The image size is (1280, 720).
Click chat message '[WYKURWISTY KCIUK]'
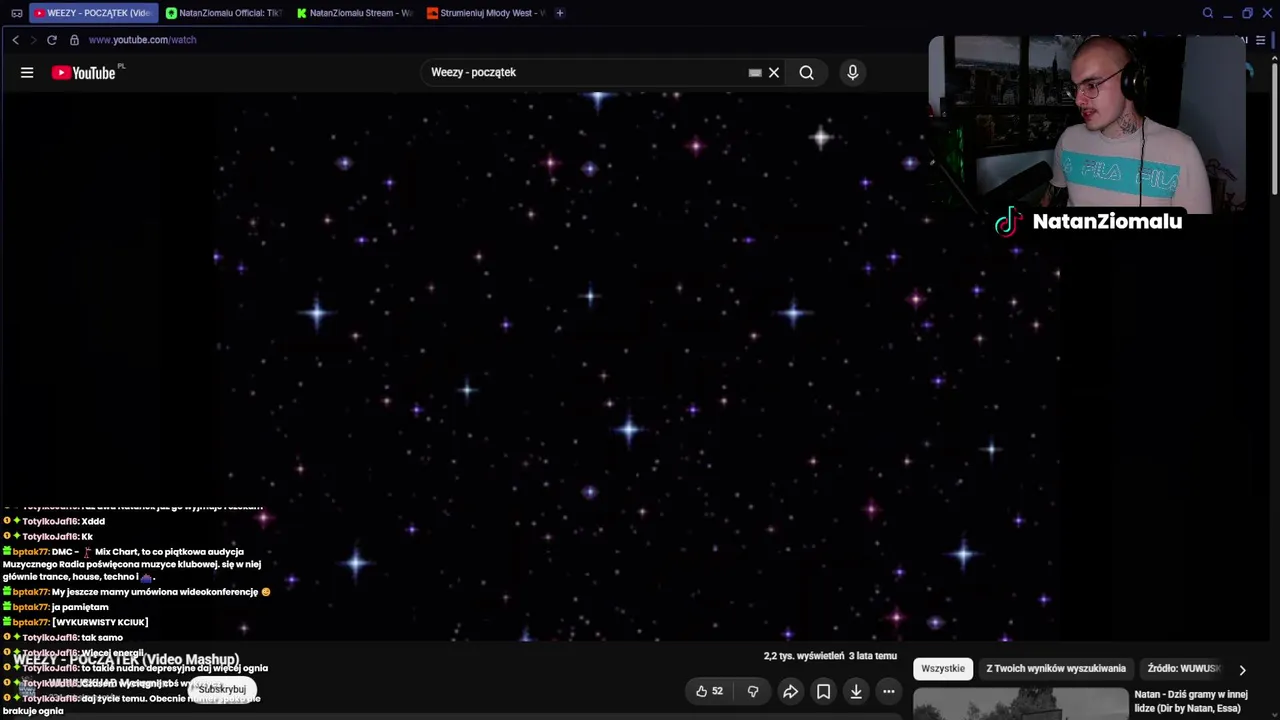point(100,622)
